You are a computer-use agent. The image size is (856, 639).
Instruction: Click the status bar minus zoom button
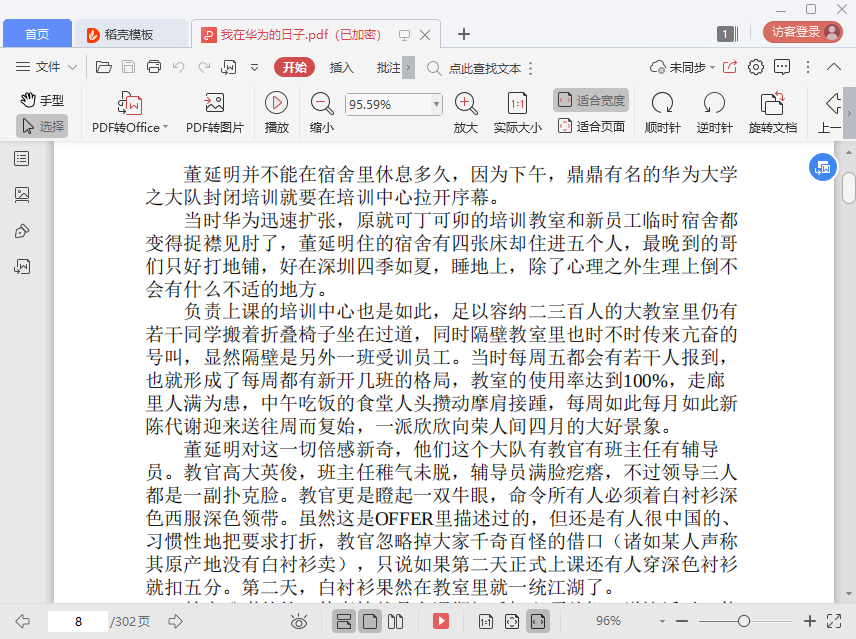[682, 621]
